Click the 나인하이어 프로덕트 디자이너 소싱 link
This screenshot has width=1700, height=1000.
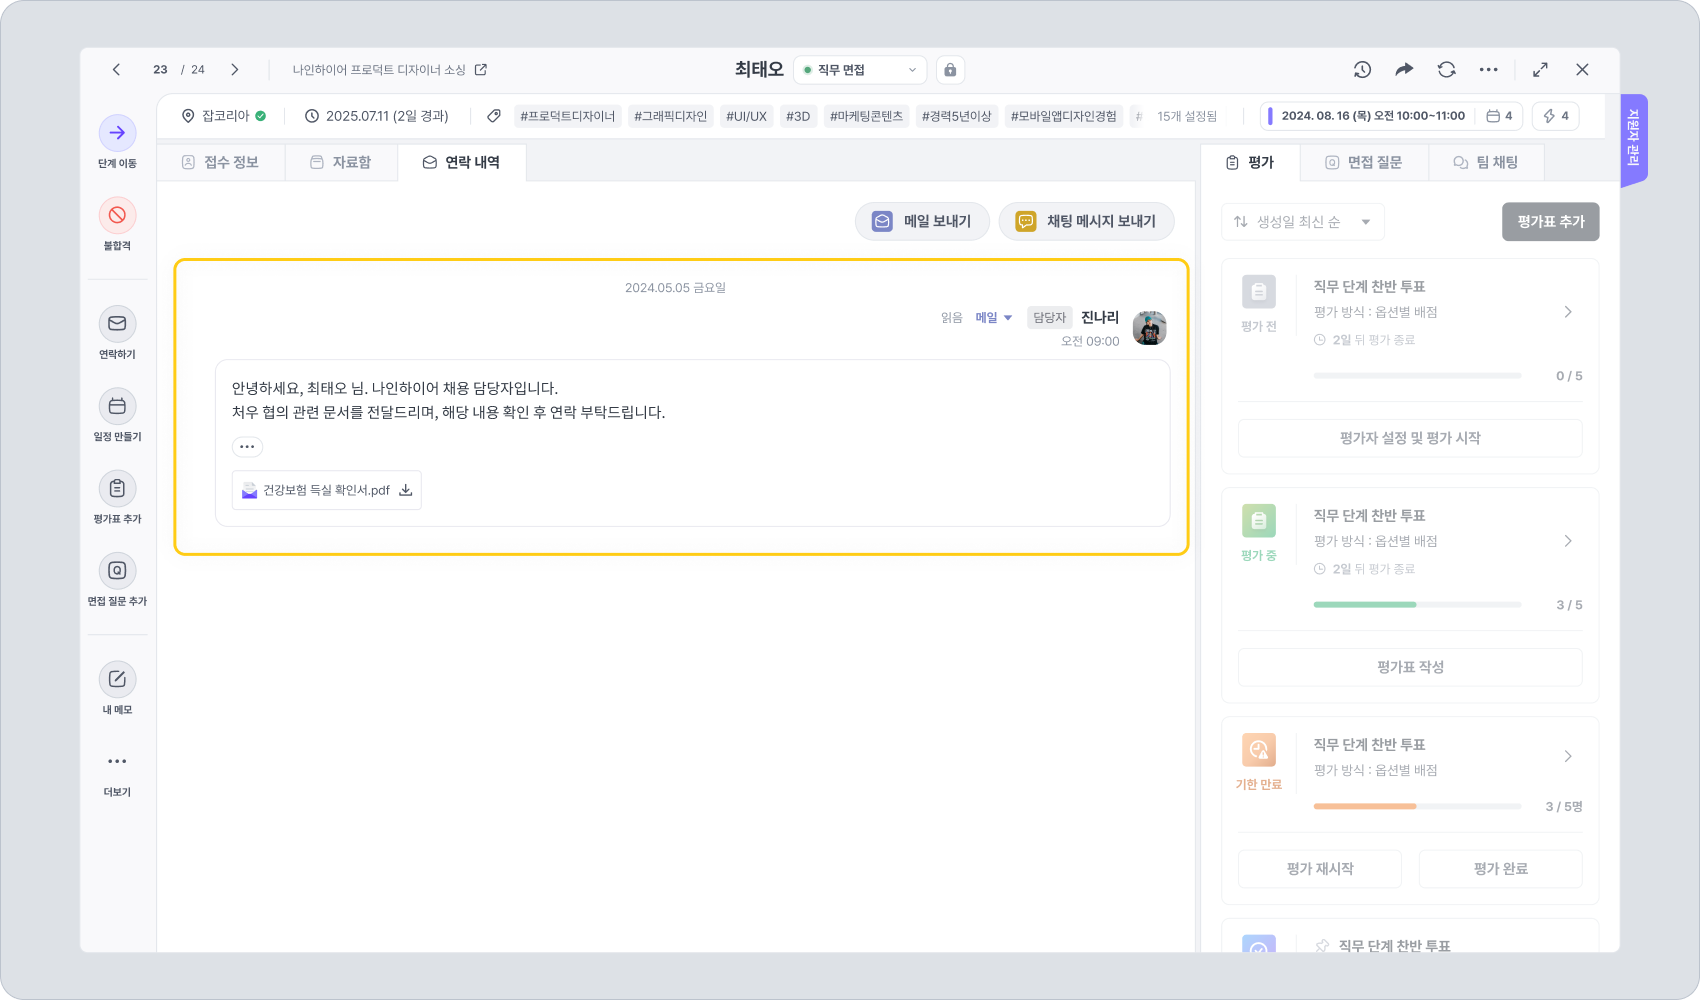[x=379, y=70]
